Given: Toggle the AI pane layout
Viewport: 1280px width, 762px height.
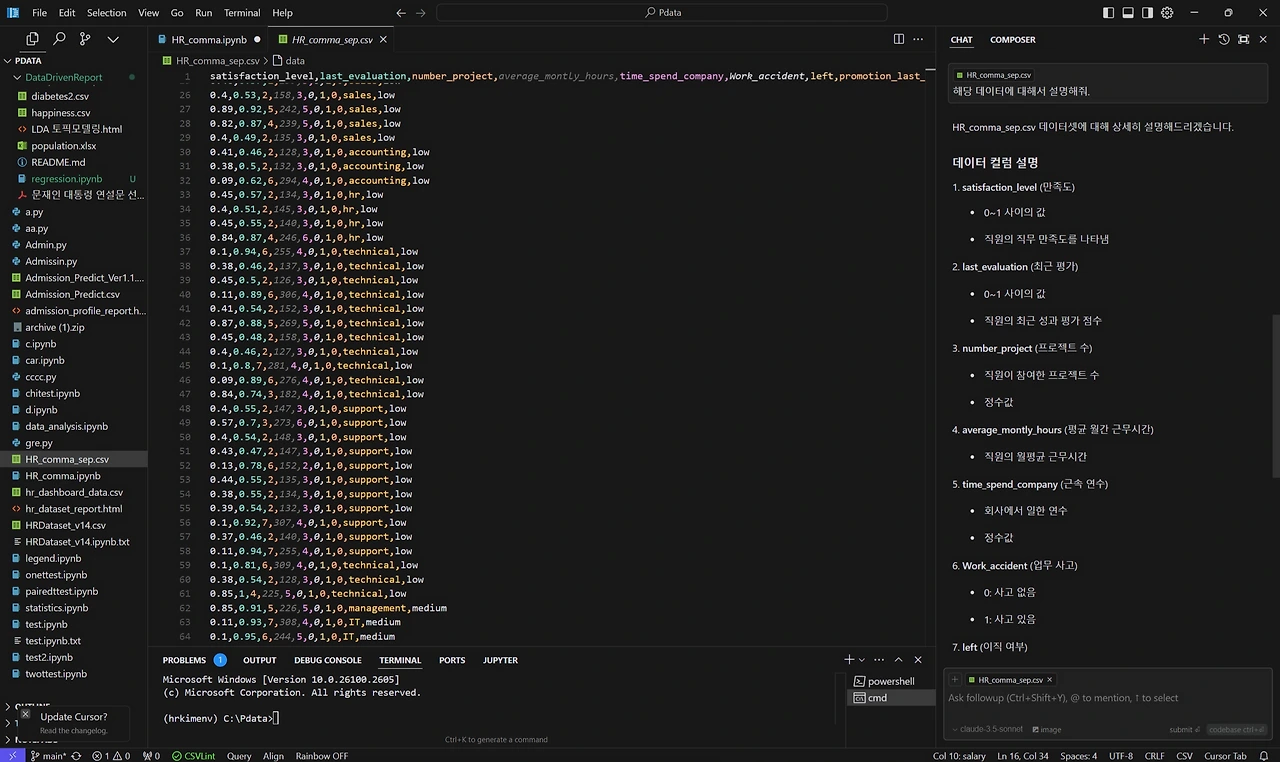Looking at the screenshot, I should click(x=1148, y=13).
